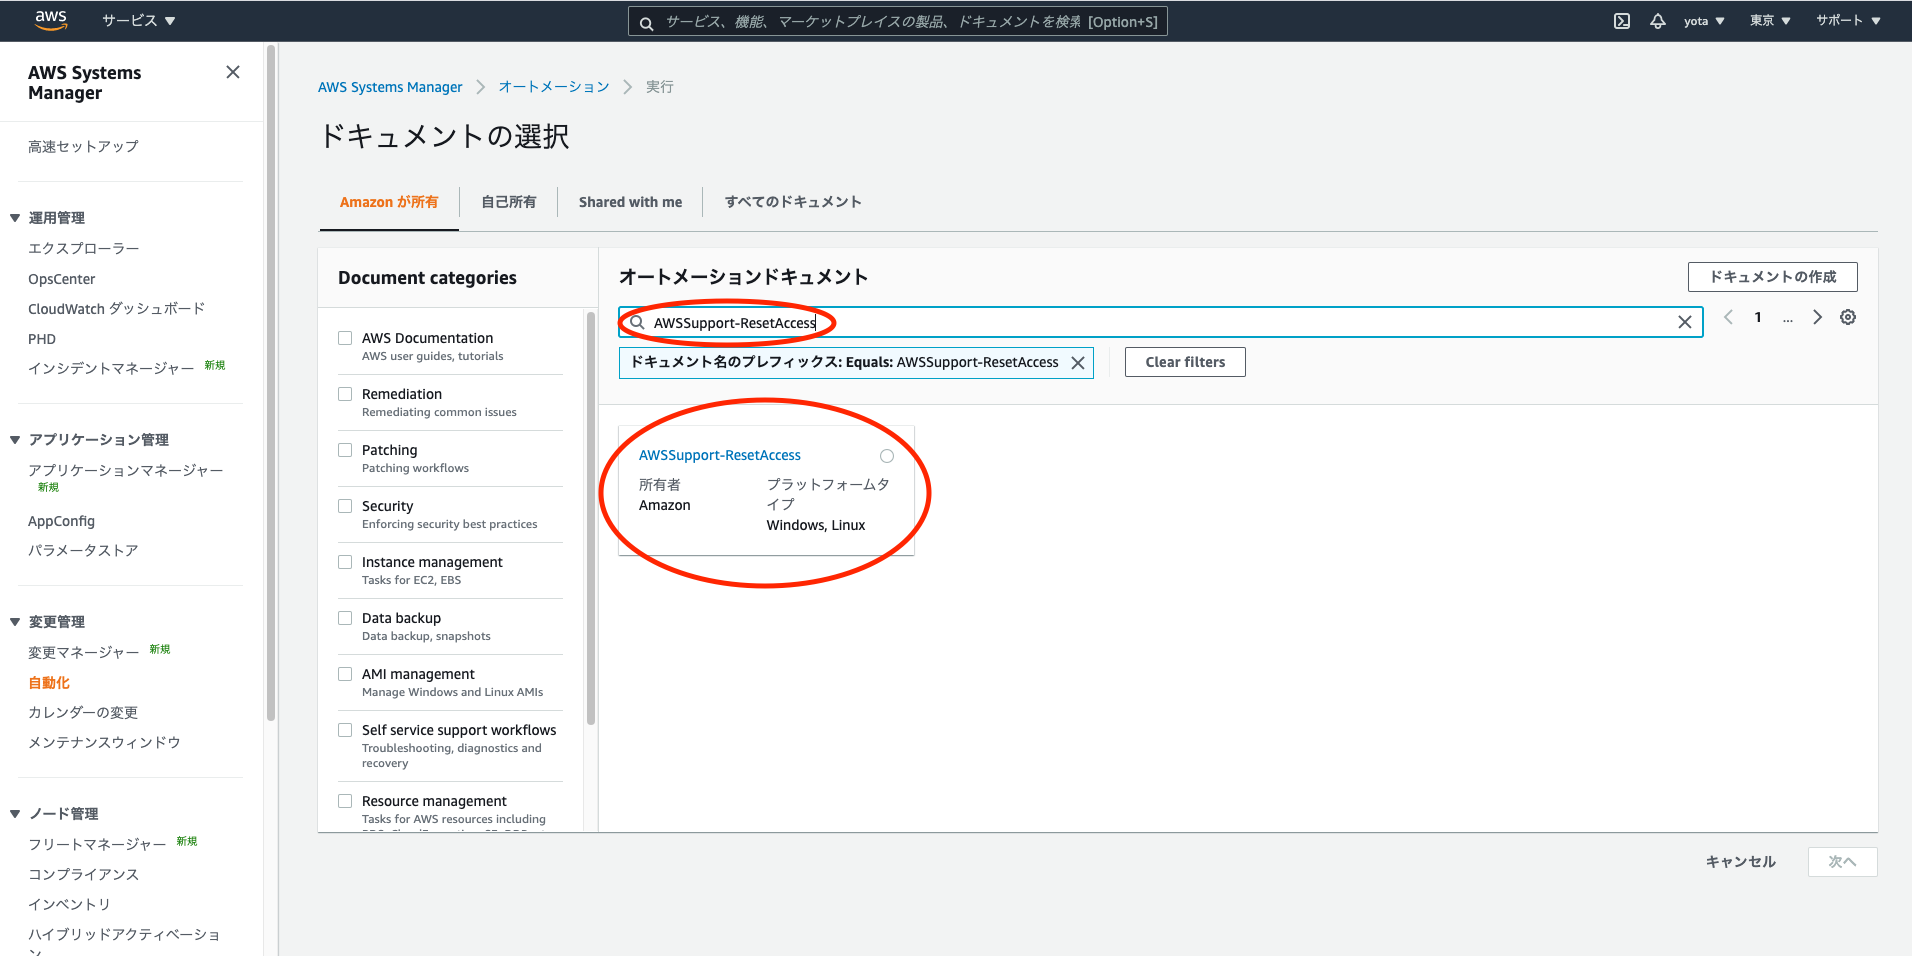1912x956 pixels.
Task: Open エクスプローラー in the sidebar
Action: 84,249
